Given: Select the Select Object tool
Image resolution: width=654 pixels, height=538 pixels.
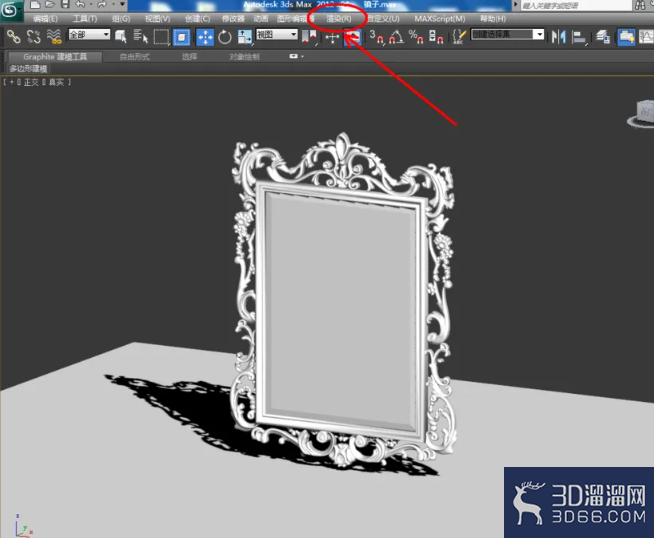Looking at the screenshot, I should (x=121, y=37).
